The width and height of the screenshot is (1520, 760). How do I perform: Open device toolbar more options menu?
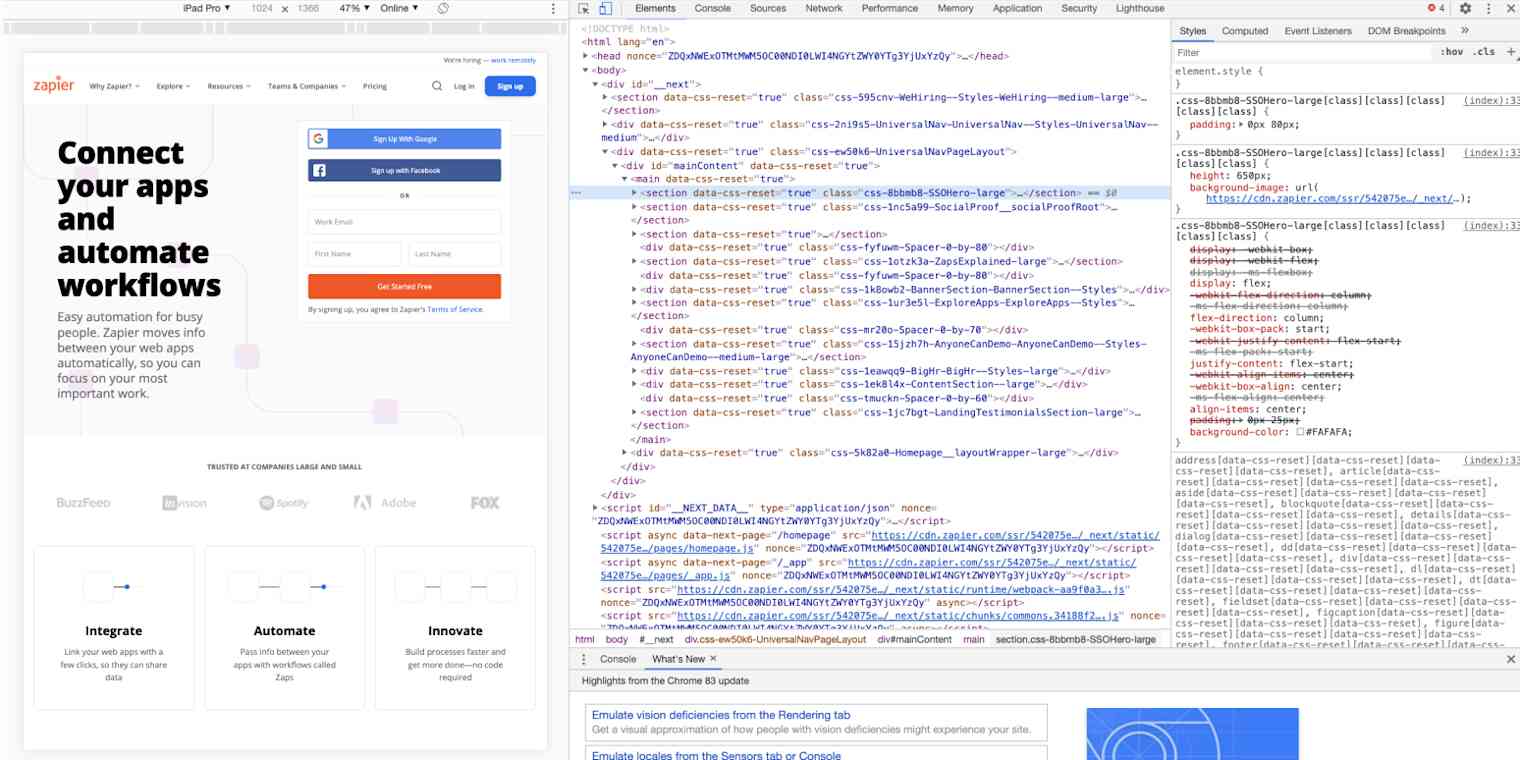[553, 8]
